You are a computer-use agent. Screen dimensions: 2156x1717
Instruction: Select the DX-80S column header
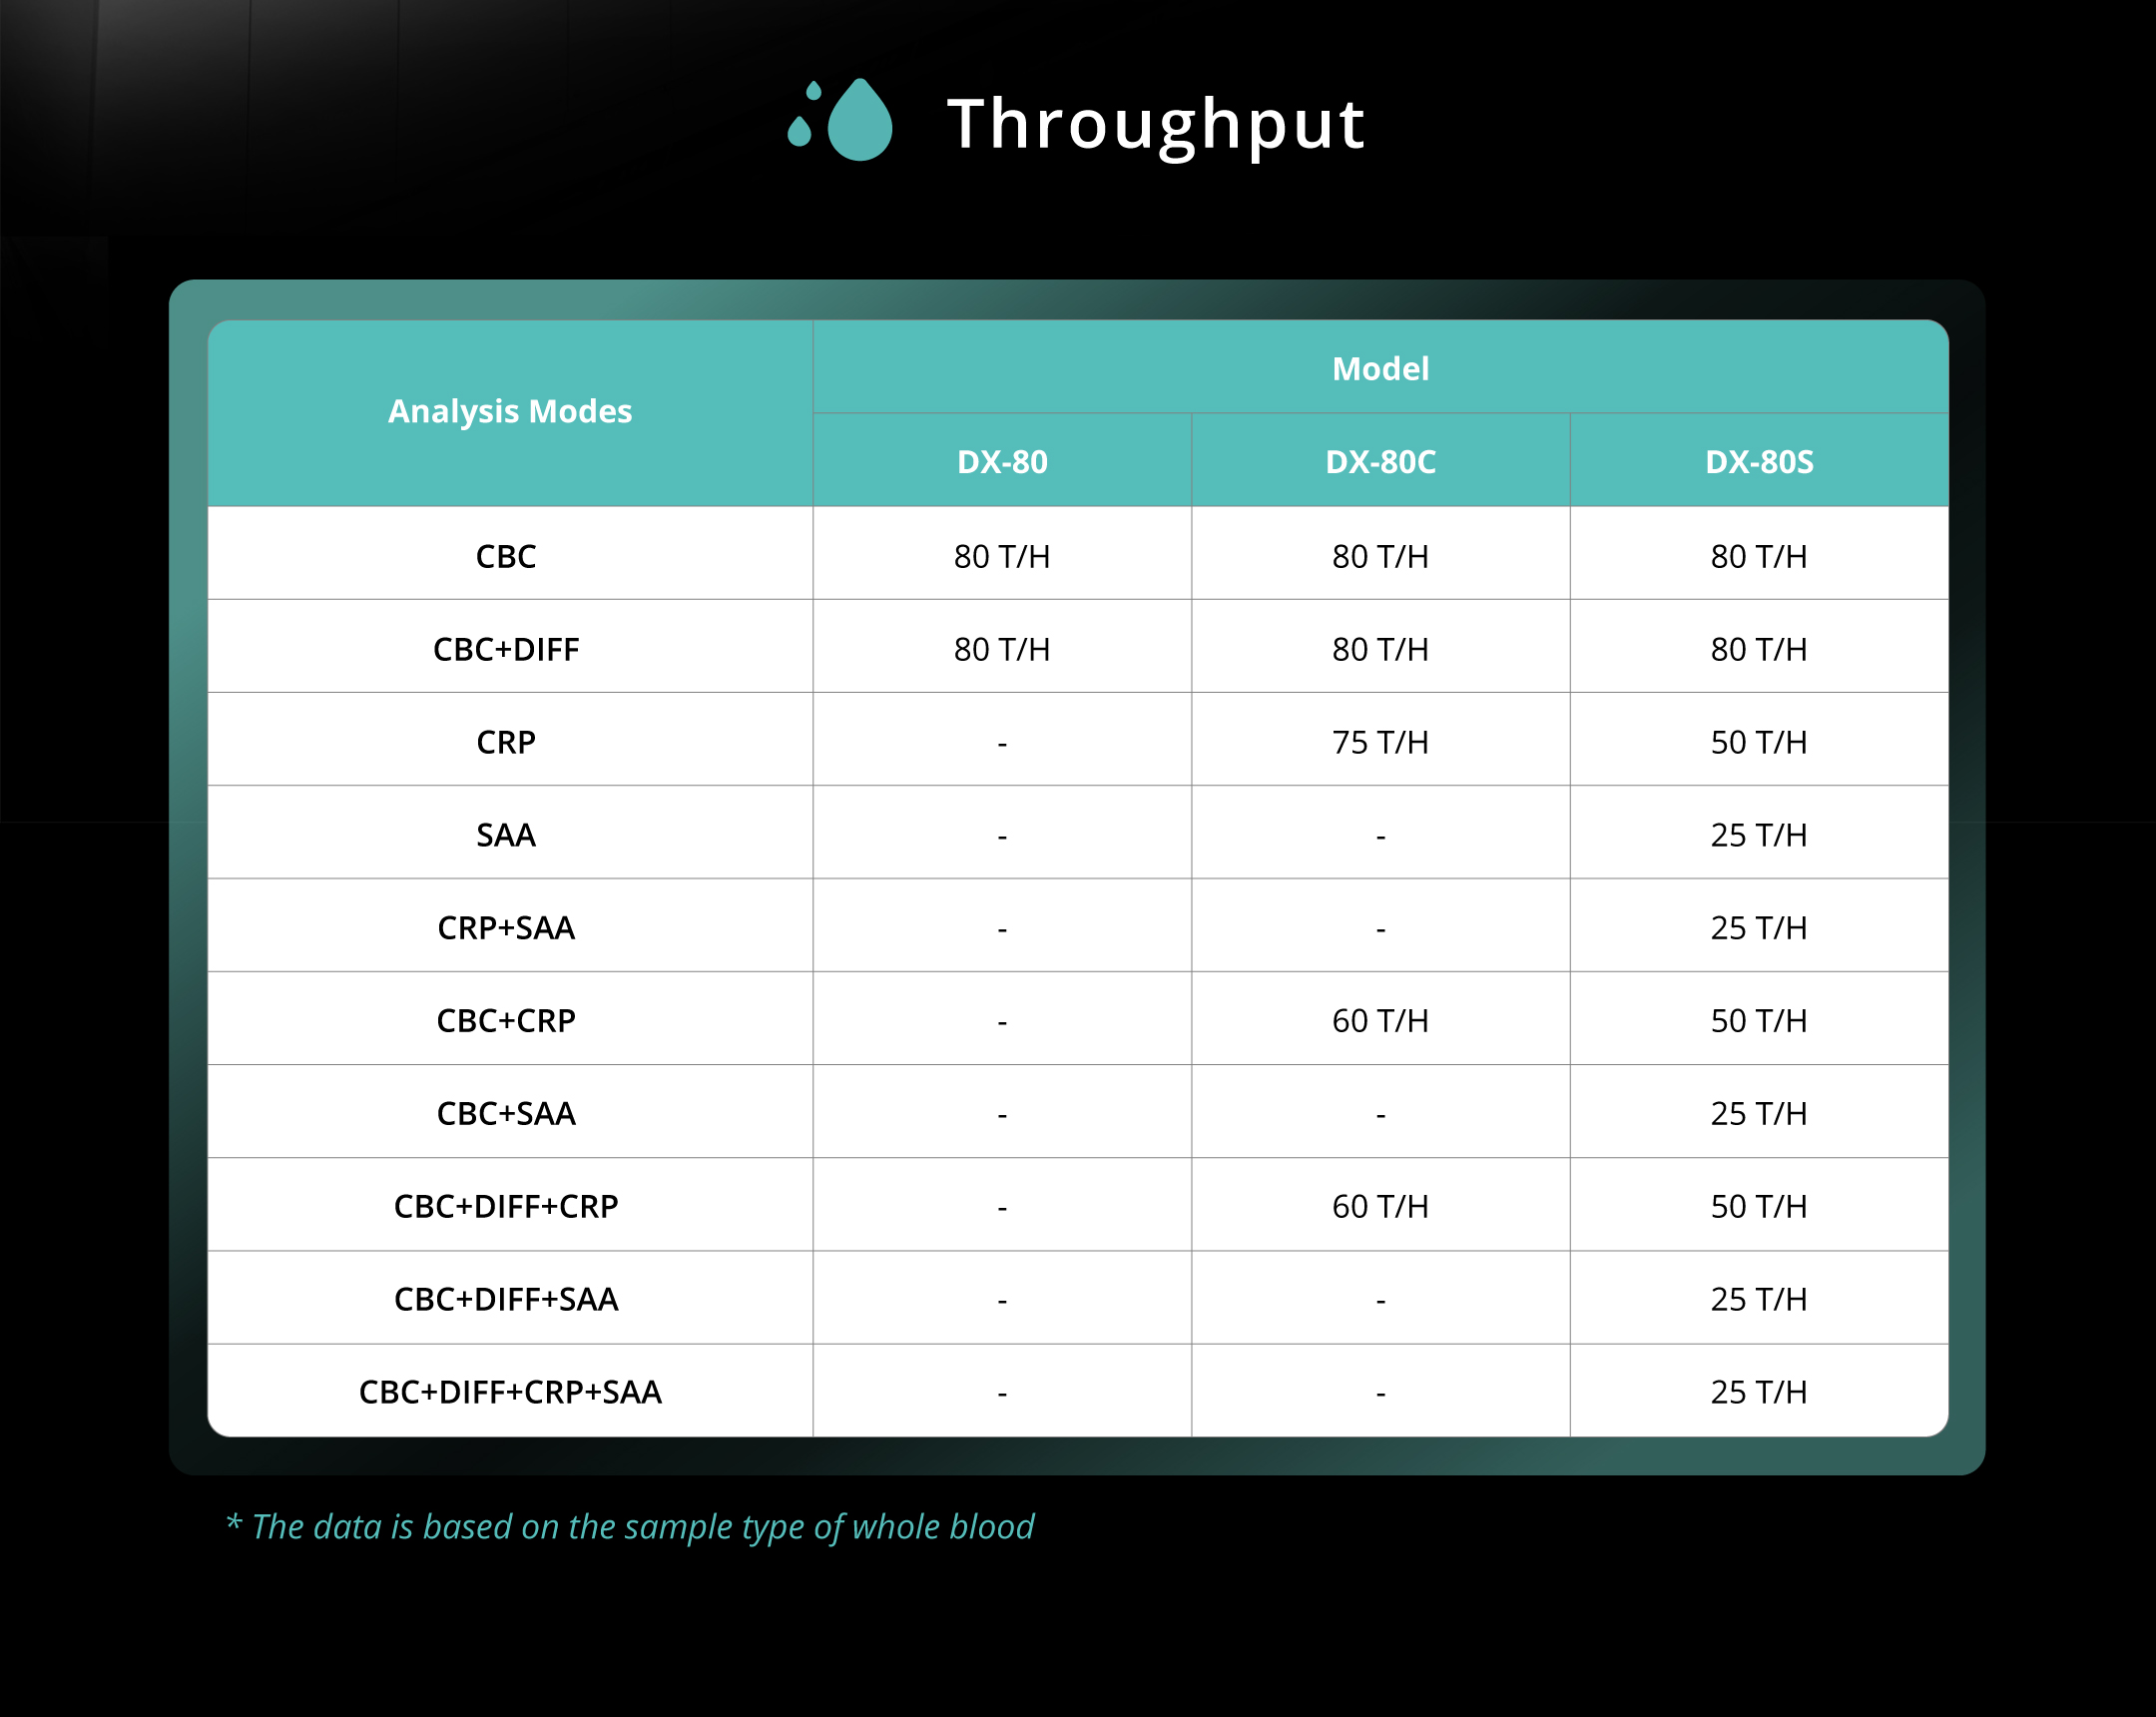(x=1758, y=462)
